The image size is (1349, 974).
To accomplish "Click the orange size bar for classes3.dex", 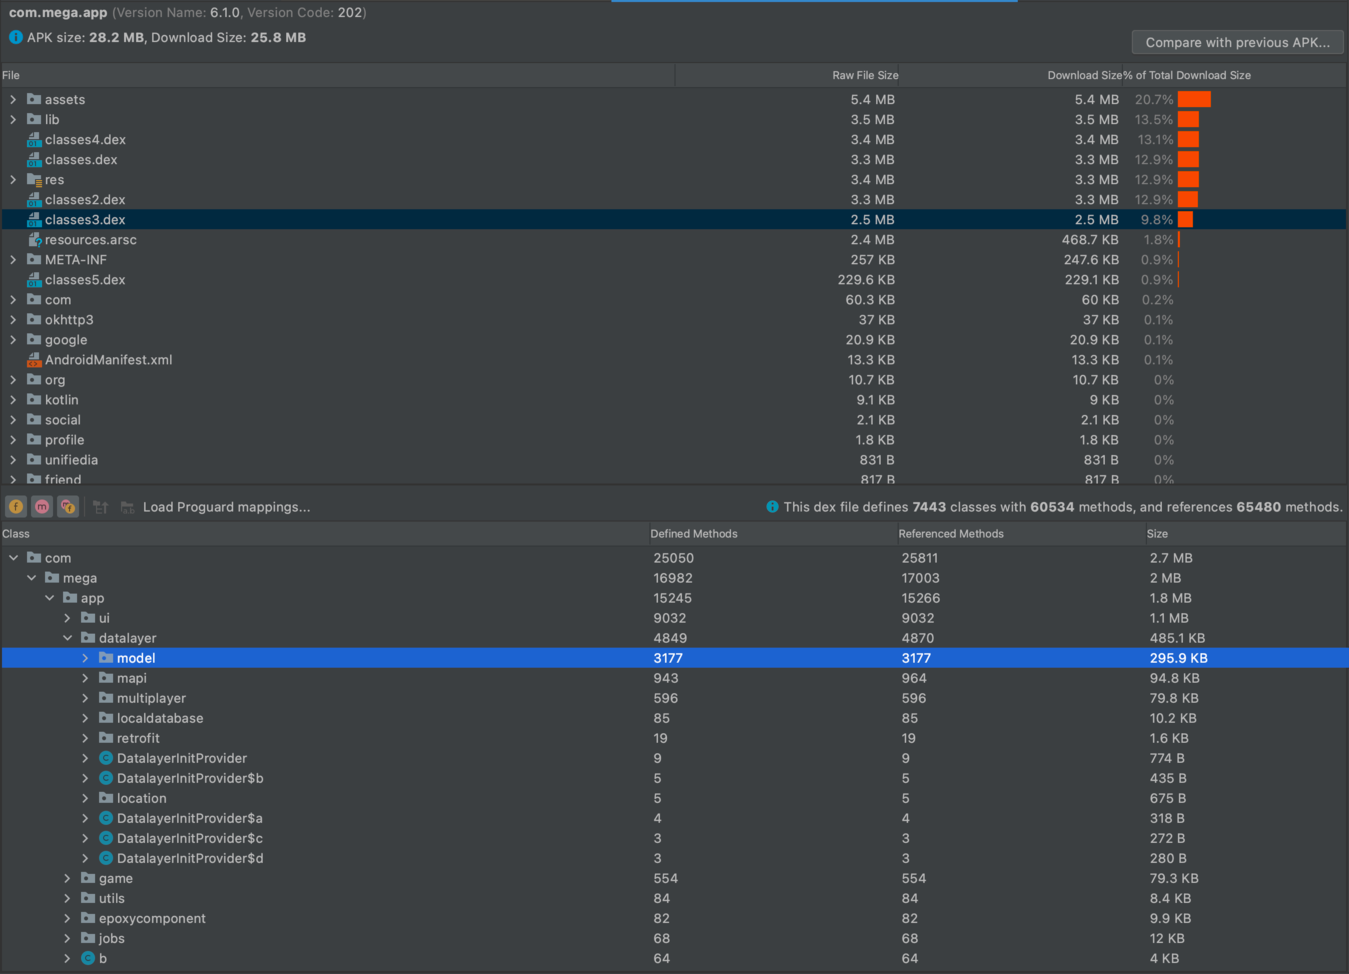I will point(1185,219).
